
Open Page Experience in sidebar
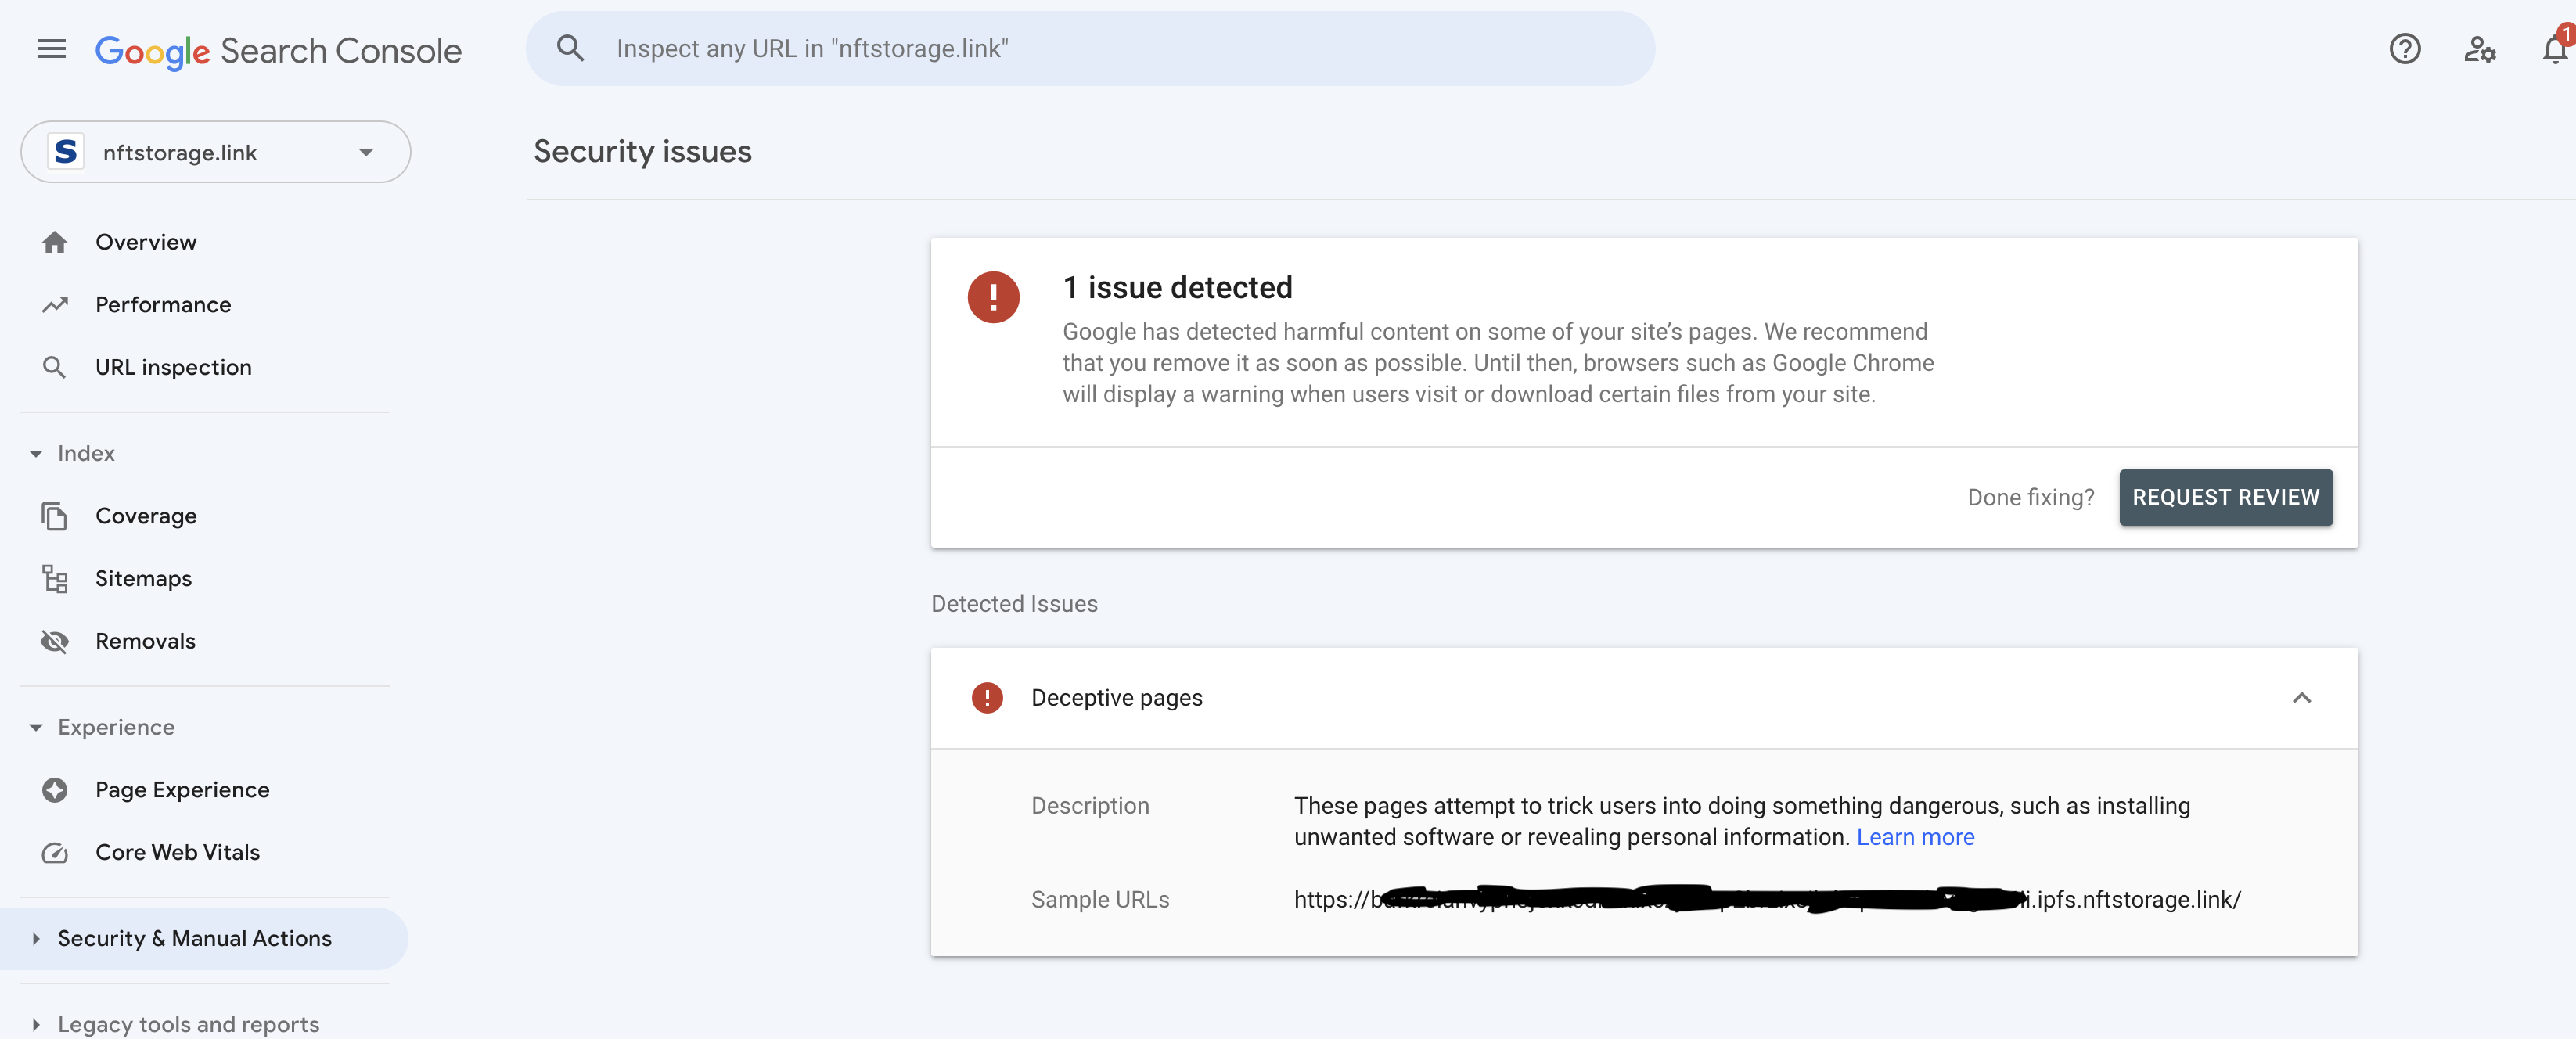182,790
